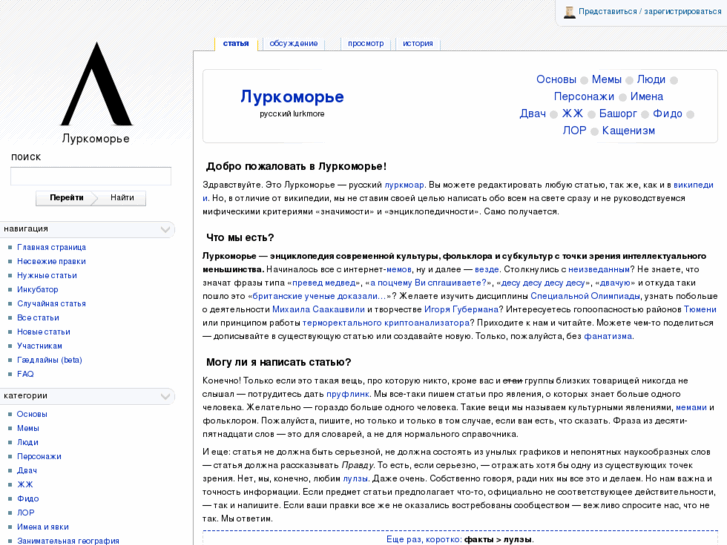The width and height of the screenshot is (727, 545).
Task: Collapse the навигация sidebar section
Action: coord(165,229)
